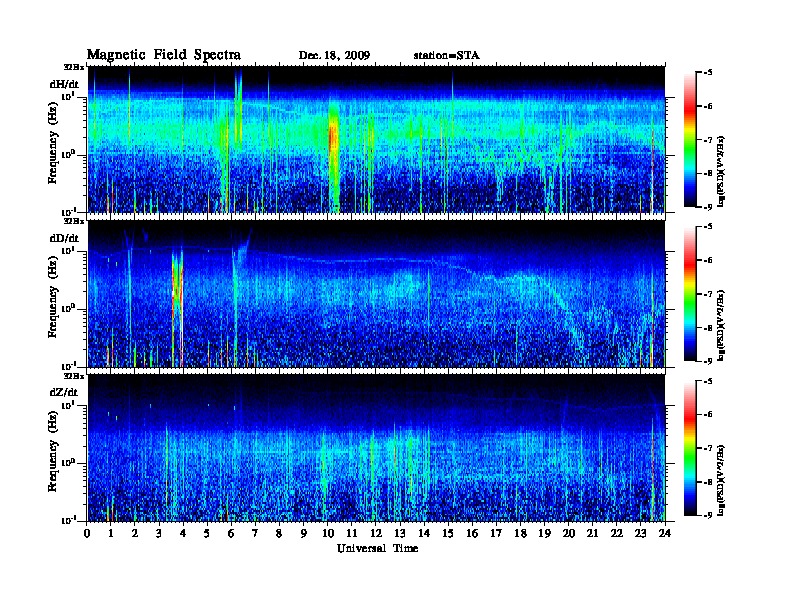The image size is (792, 612).
Task: Click hour 14 on the Universal Time axis
Action: (424, 533)
